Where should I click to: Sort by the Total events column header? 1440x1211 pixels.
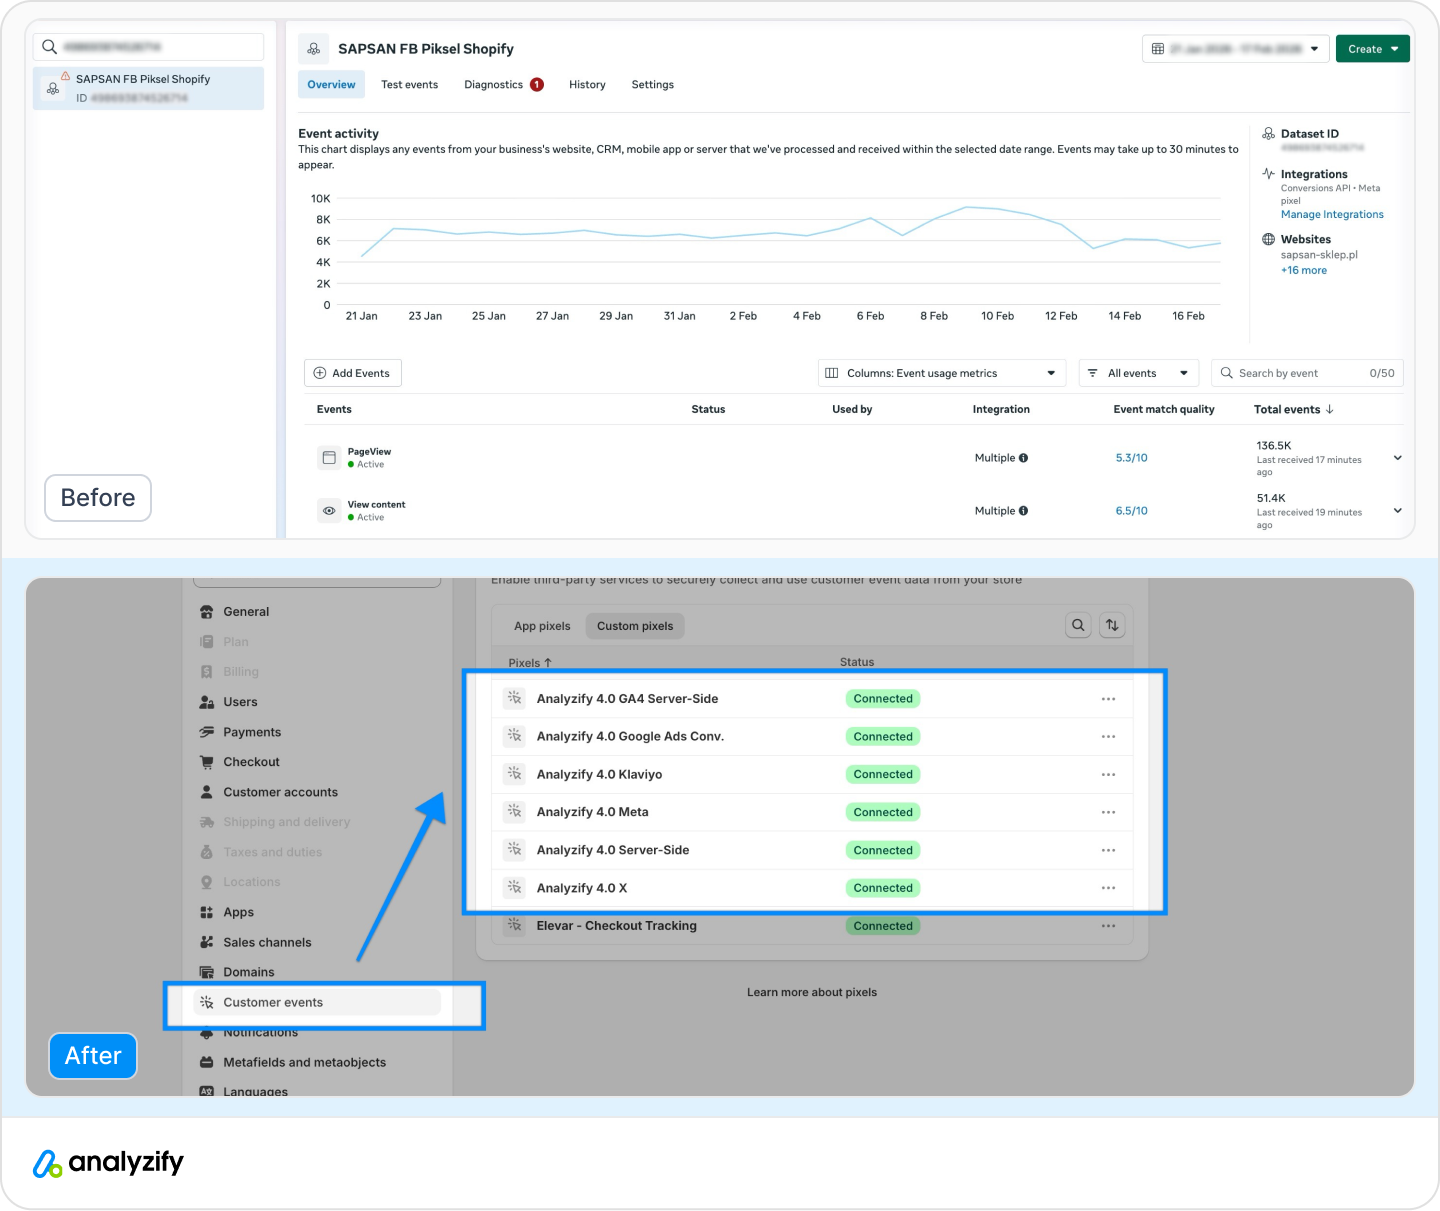tap(1294, 410)
